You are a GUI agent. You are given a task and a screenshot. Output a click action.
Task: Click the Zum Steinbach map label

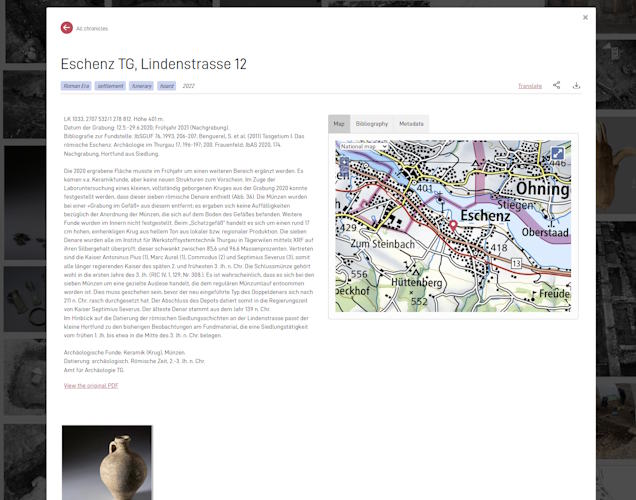tap(382, 244)
